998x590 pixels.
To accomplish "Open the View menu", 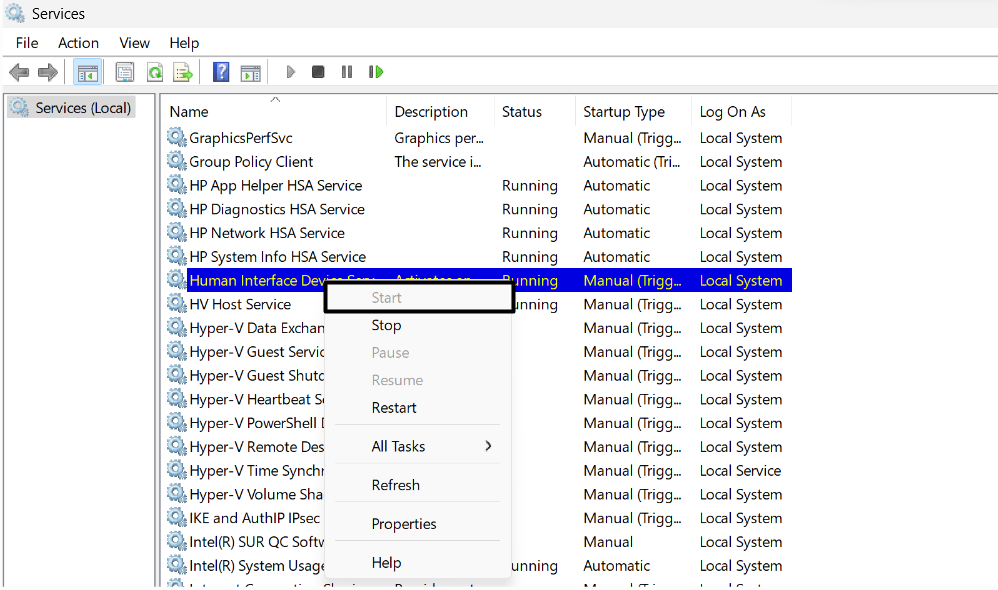I will (134, 43).
